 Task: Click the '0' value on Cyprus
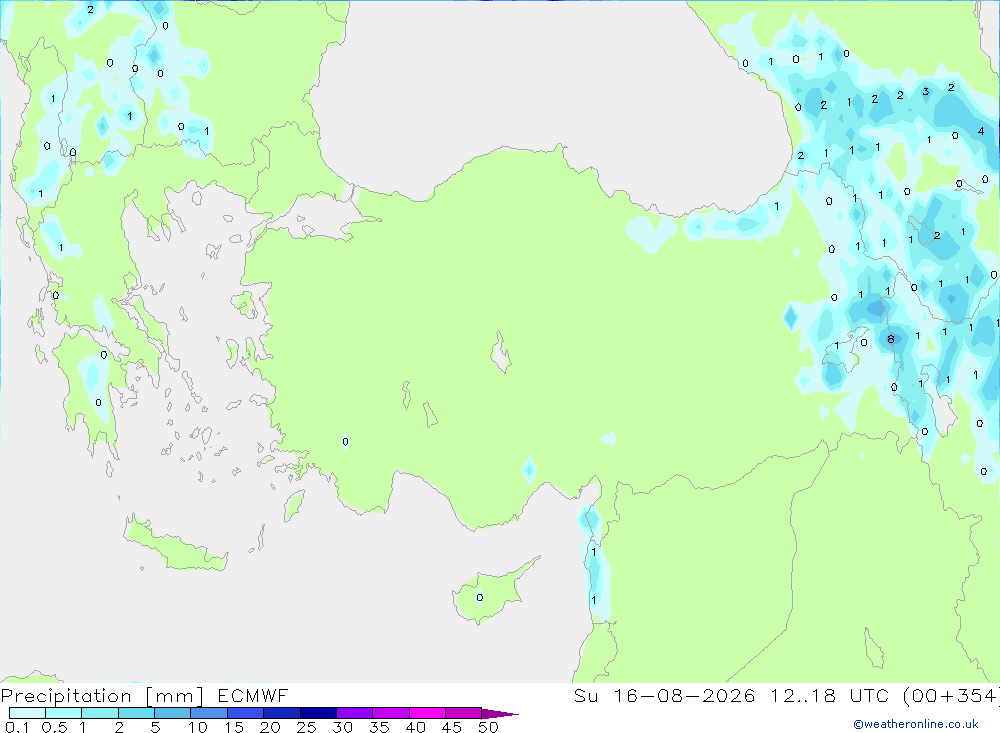[x=480, y=598]
